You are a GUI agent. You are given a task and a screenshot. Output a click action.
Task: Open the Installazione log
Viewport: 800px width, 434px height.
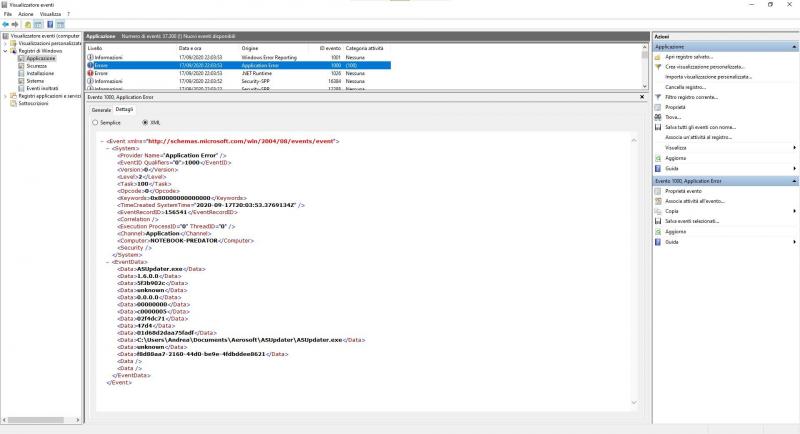[40, 73]
